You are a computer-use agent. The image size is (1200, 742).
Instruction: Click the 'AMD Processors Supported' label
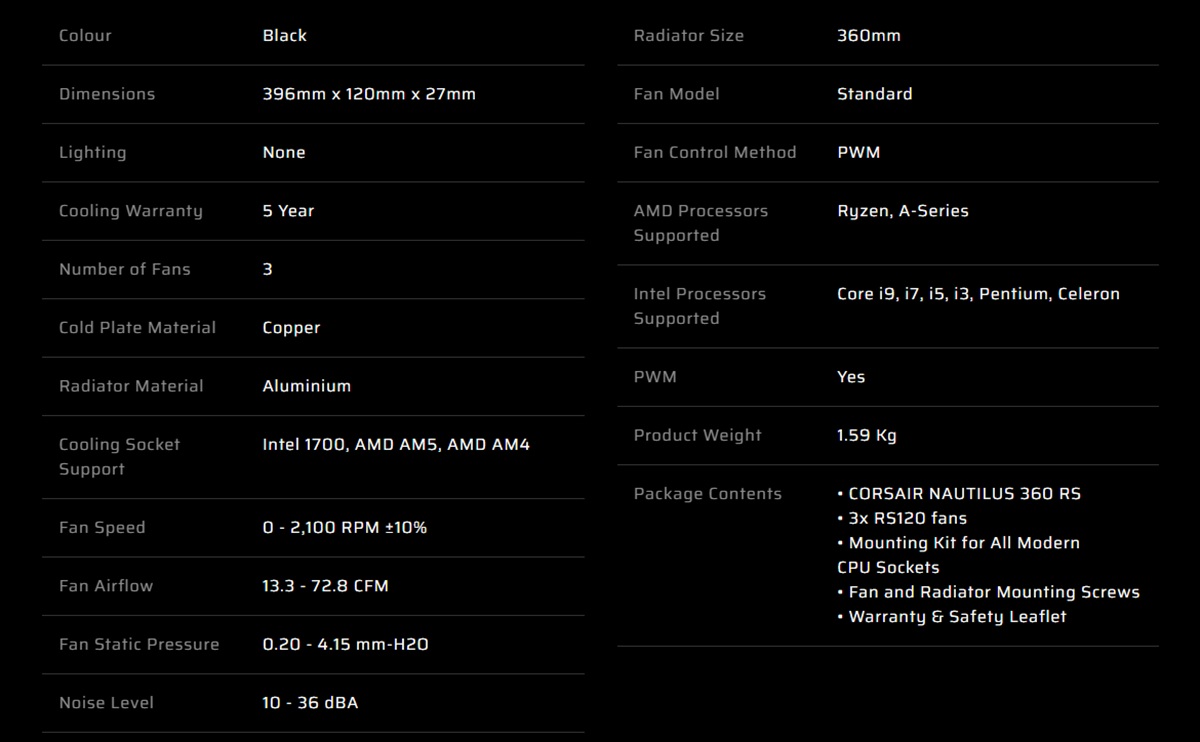[701, 223]
